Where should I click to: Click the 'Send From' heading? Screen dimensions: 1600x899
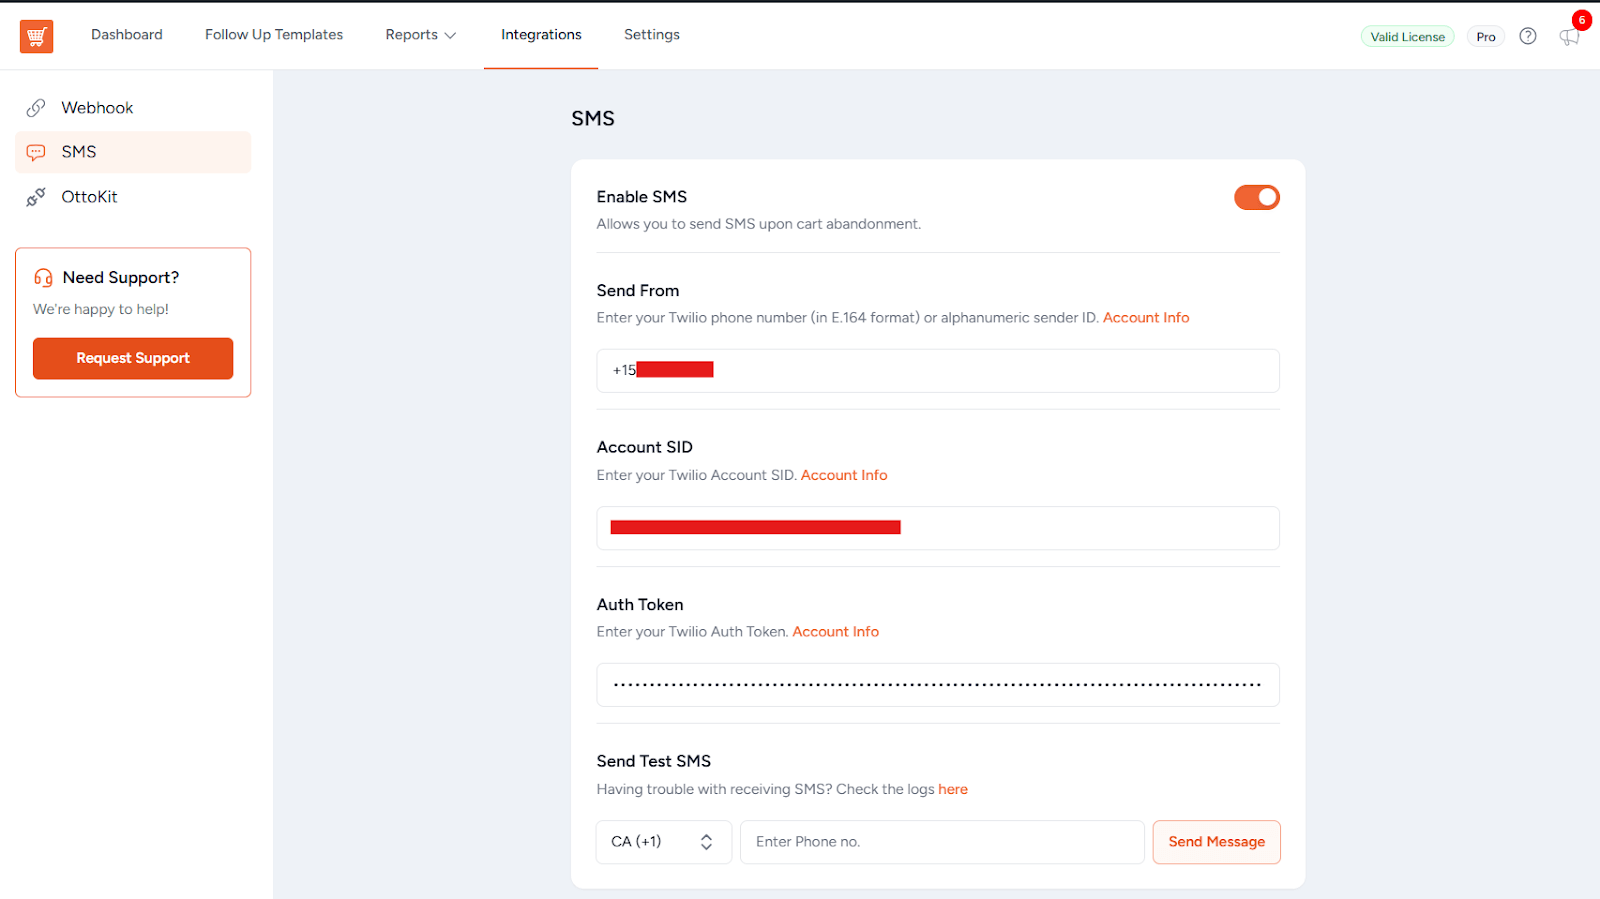(638, 290)
